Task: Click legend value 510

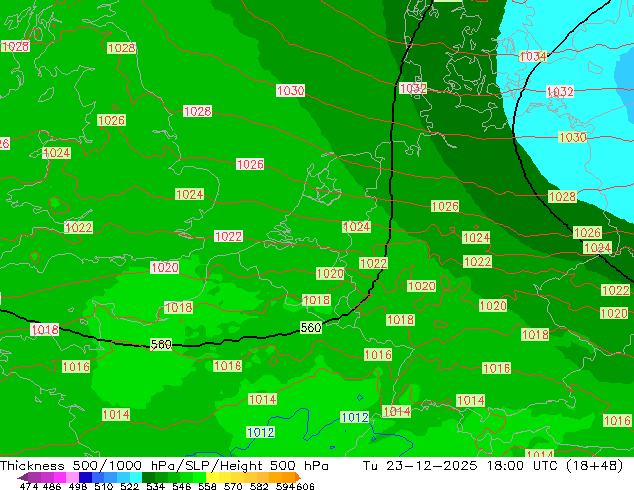Action: coord(104,486)
